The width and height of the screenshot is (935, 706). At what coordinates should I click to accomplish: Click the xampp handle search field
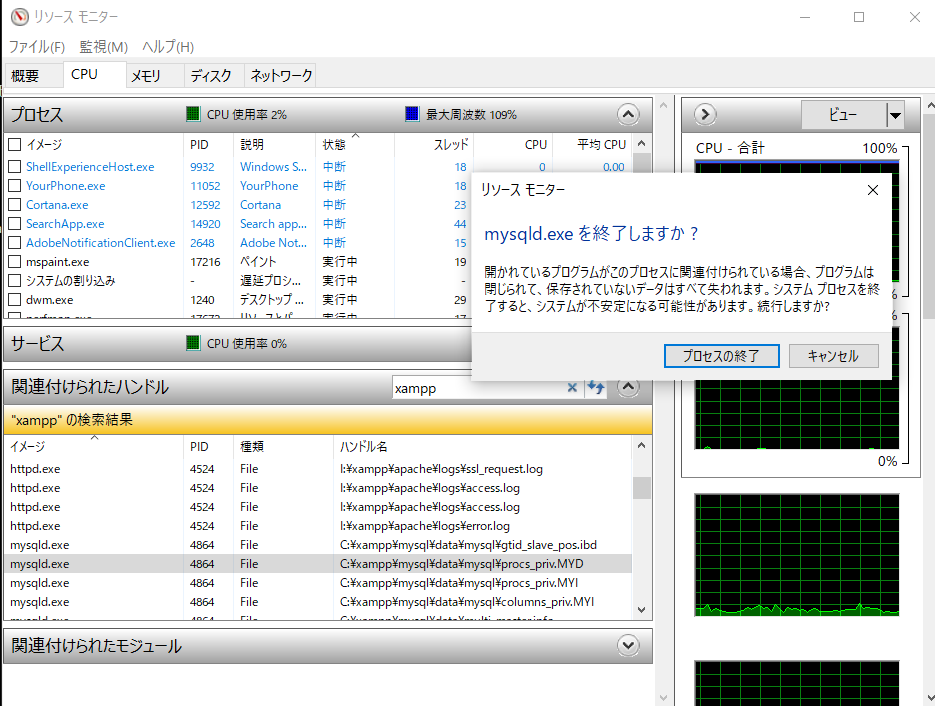[480, 388]
